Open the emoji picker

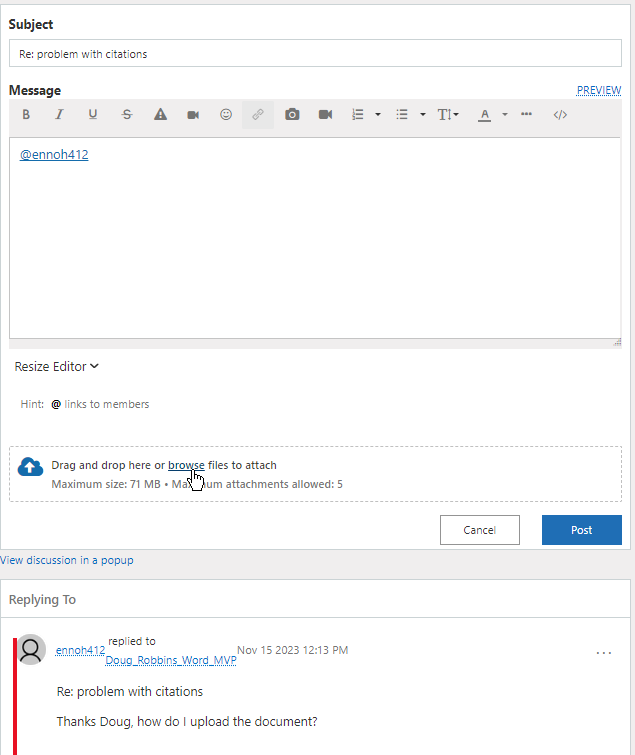(x=226, y=115)
